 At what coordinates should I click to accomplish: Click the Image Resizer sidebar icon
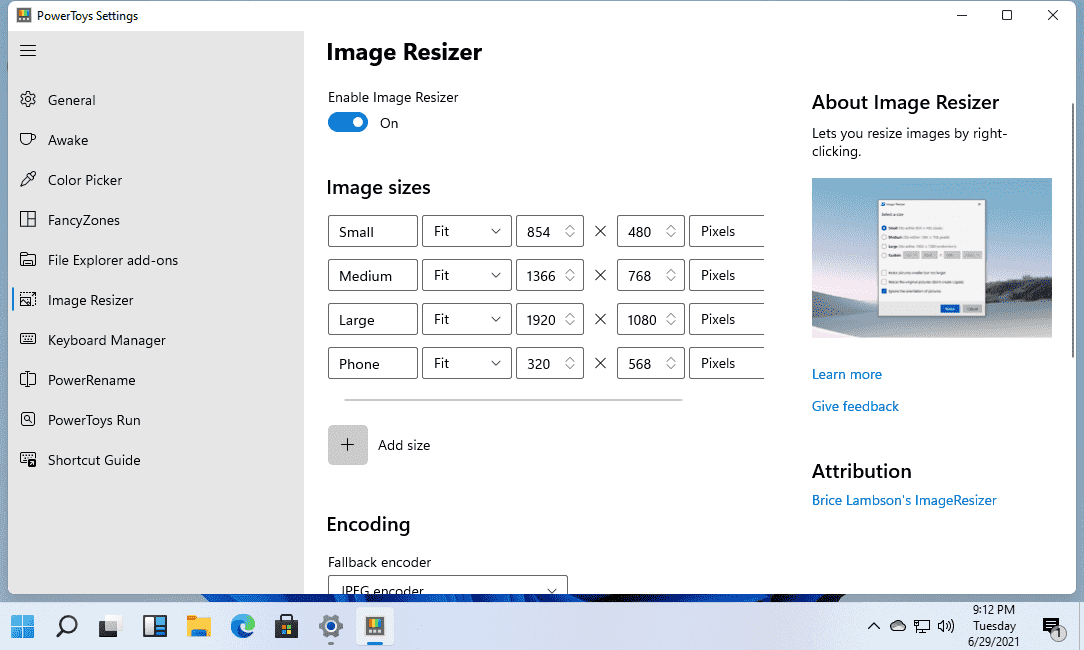pos(28,300)
